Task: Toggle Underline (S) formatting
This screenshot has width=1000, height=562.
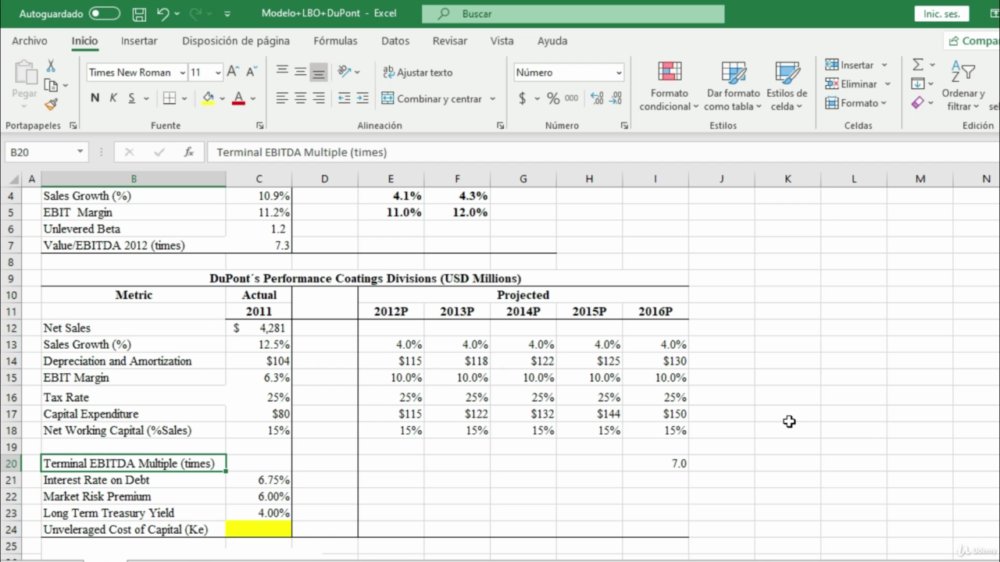Action: coord(131,98)
